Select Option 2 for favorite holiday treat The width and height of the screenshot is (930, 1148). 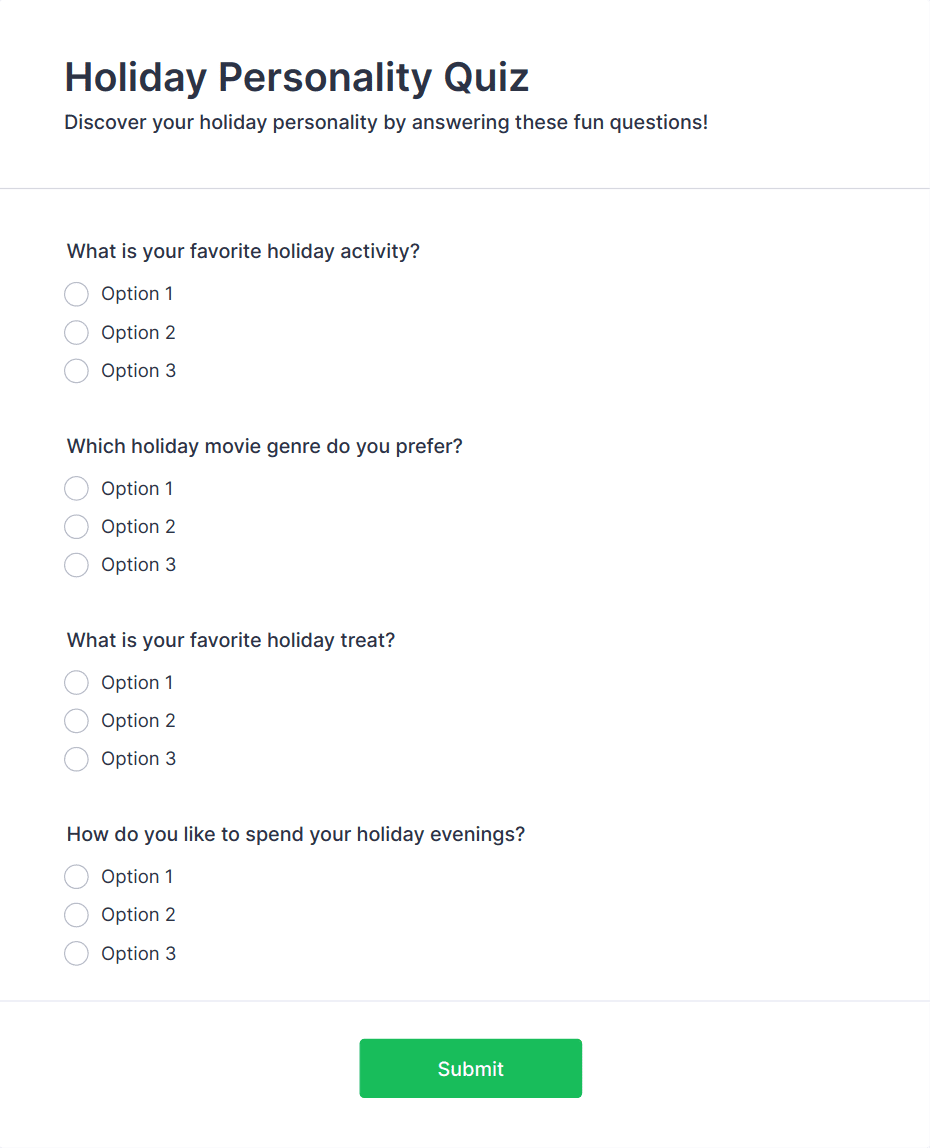(76, 720)
